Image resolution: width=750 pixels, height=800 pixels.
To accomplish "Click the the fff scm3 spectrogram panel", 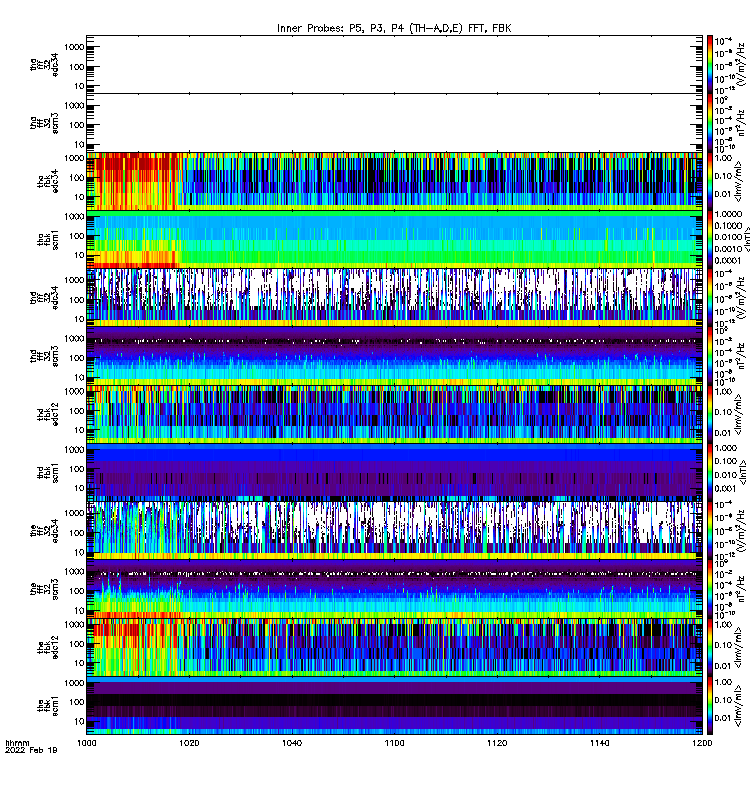I will pos(394,589).
